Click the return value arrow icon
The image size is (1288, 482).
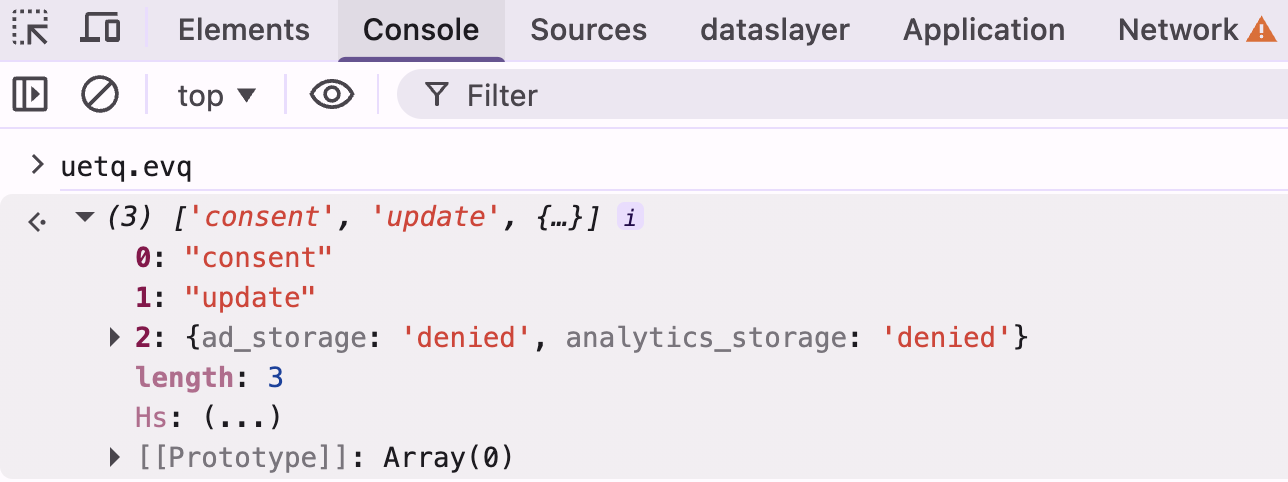coord(36,221)
